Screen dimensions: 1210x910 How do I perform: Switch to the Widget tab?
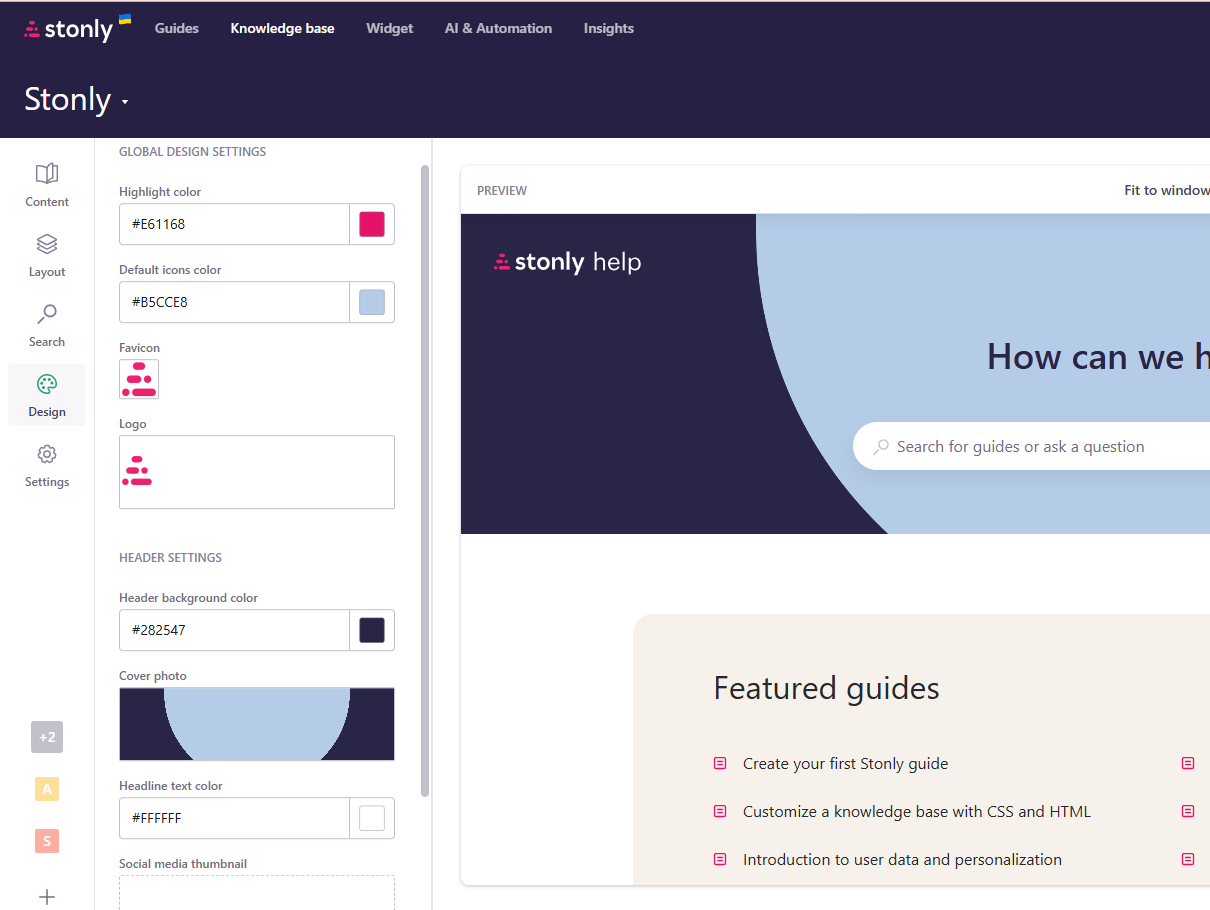[x=389, y=28]
